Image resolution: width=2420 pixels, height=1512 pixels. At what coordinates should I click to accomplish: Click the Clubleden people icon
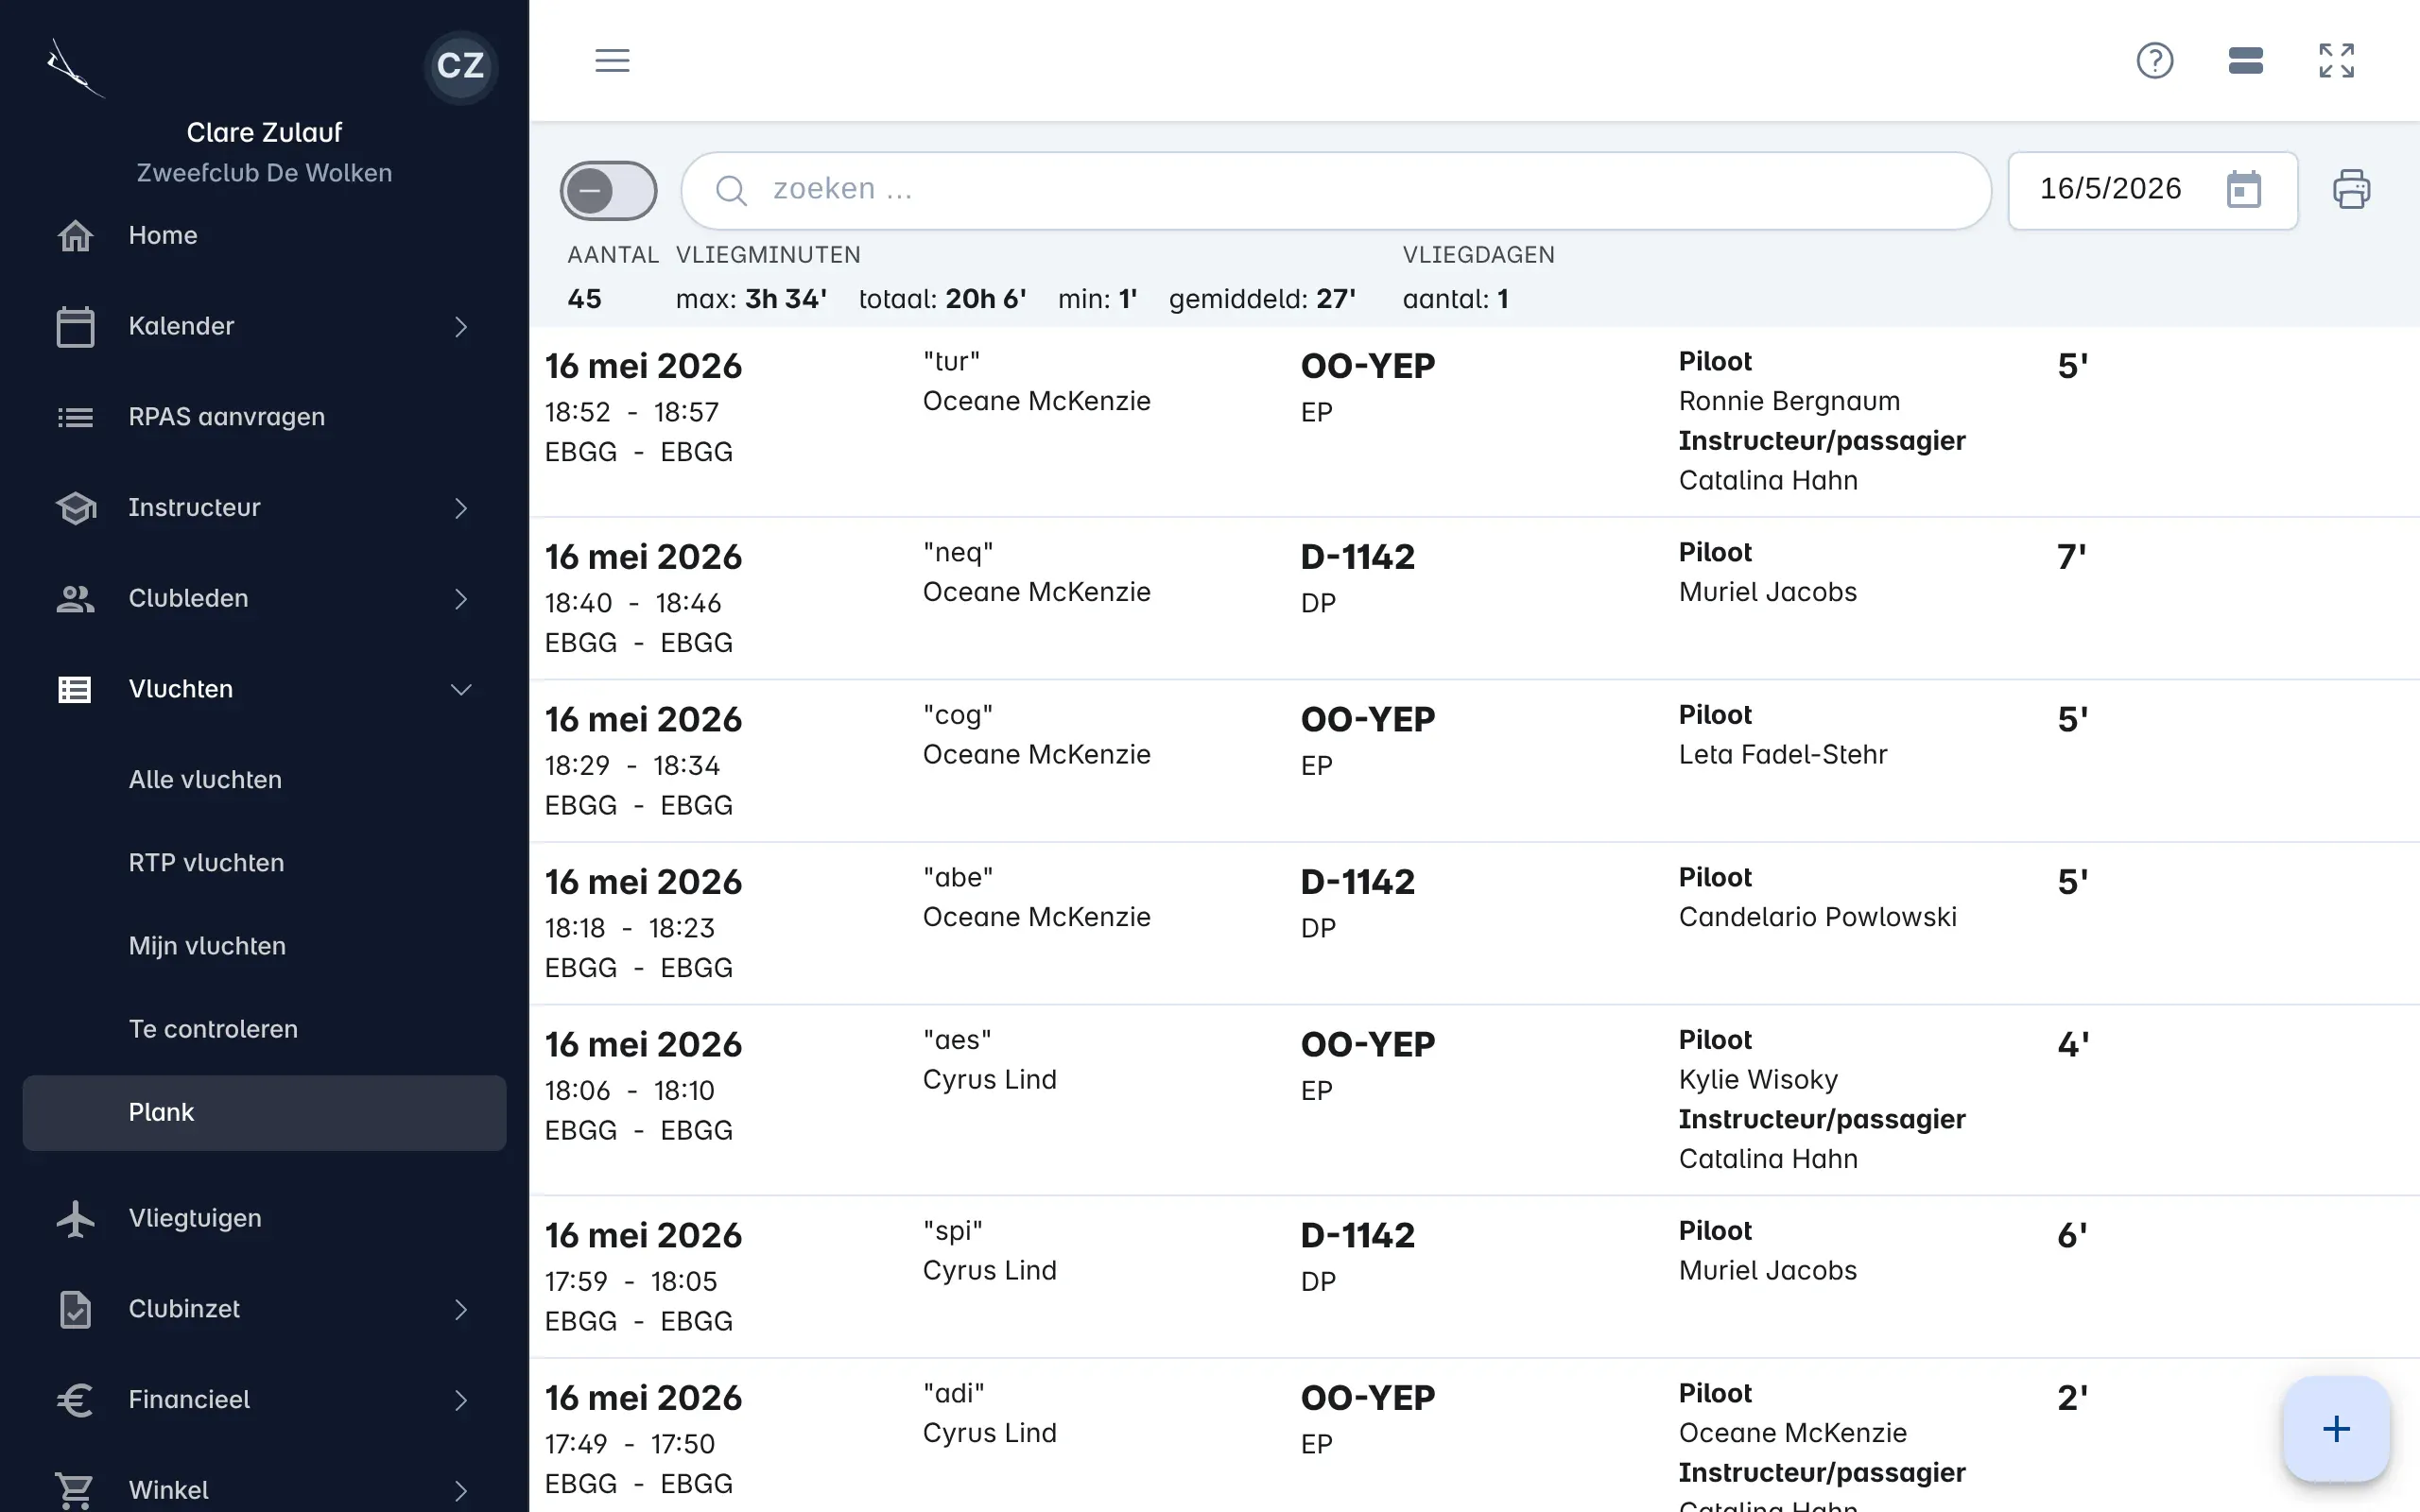75,599
